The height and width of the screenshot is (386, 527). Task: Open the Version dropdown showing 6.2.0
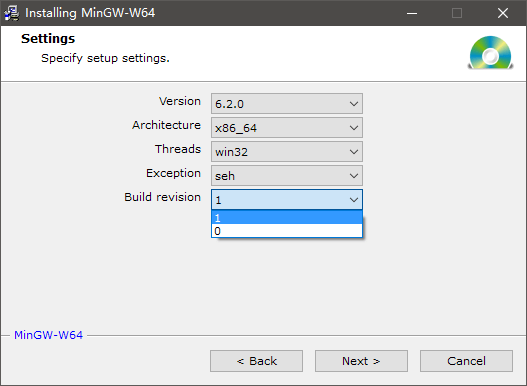pos(287,104)
